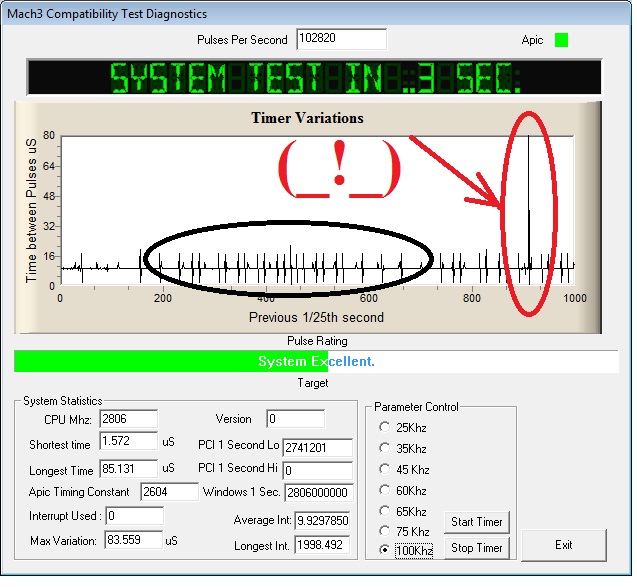637x587 pixels.
Task: Click the Exit button
Action: tap(563, 545)
